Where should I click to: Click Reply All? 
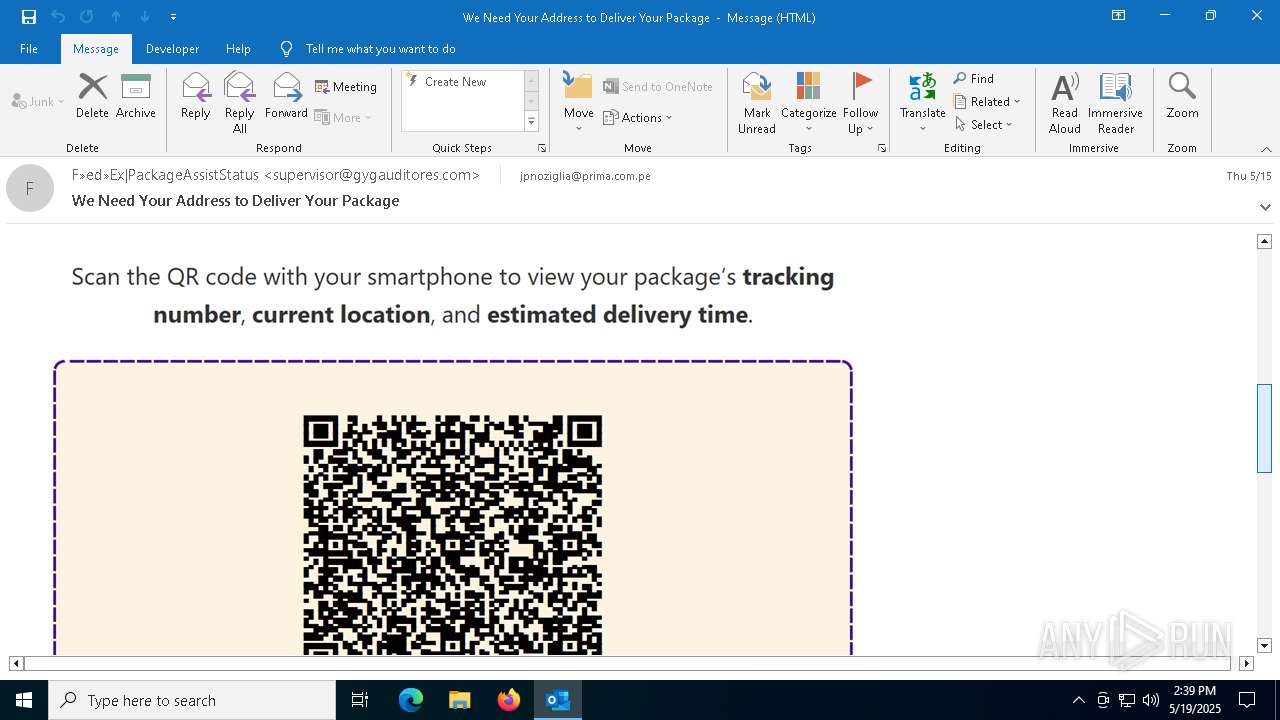coord(240,103)
